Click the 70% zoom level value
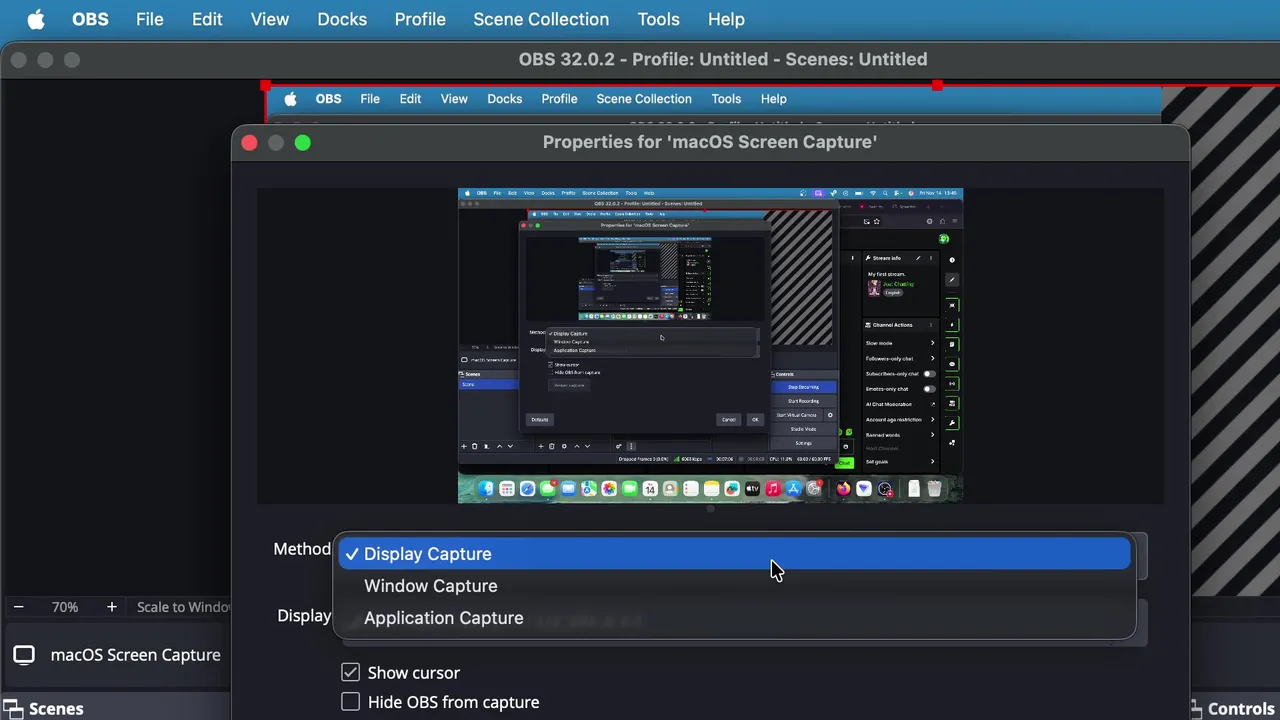This screenshot has width=1280, height=720. [x=65, y=607]
